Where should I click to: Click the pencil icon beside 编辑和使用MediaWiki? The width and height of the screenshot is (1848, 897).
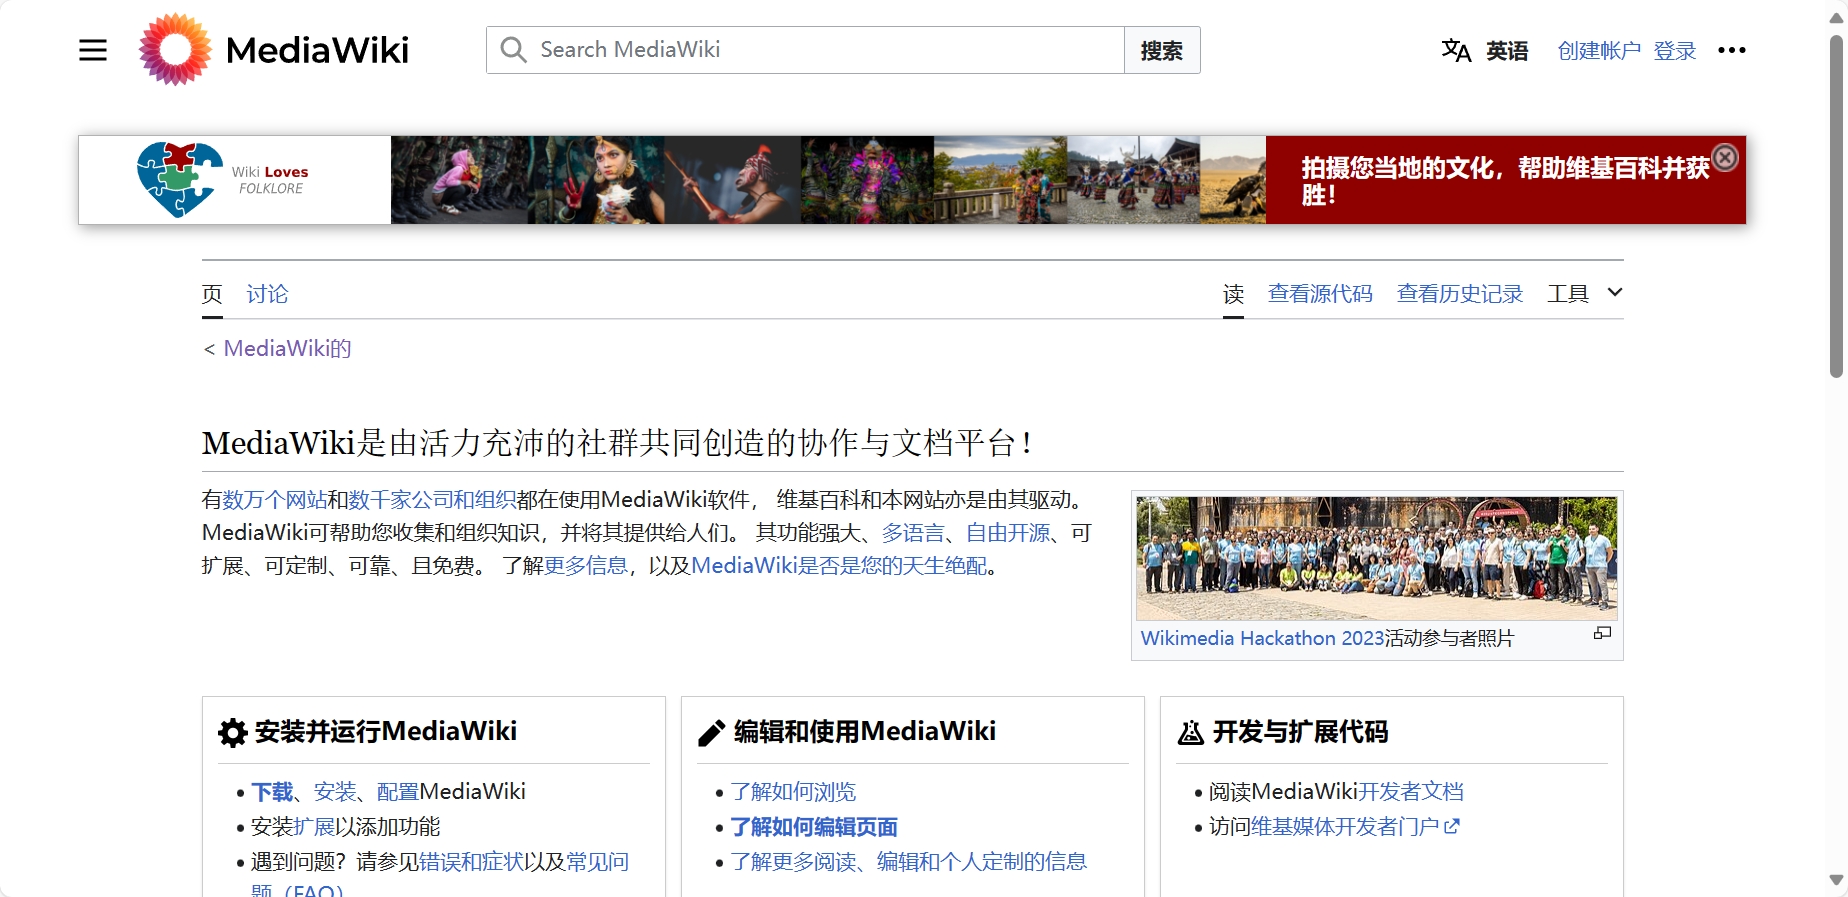(711, 733)
